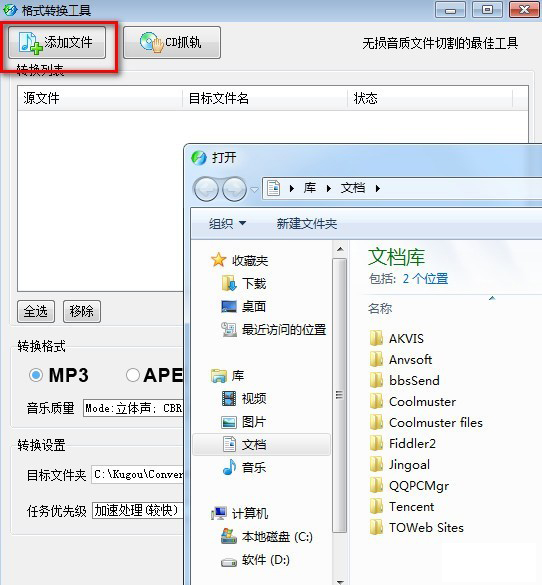542x585 pixels.
Task: Open 最近访问的位置 in sidebar
Action: tap(274, 330)
